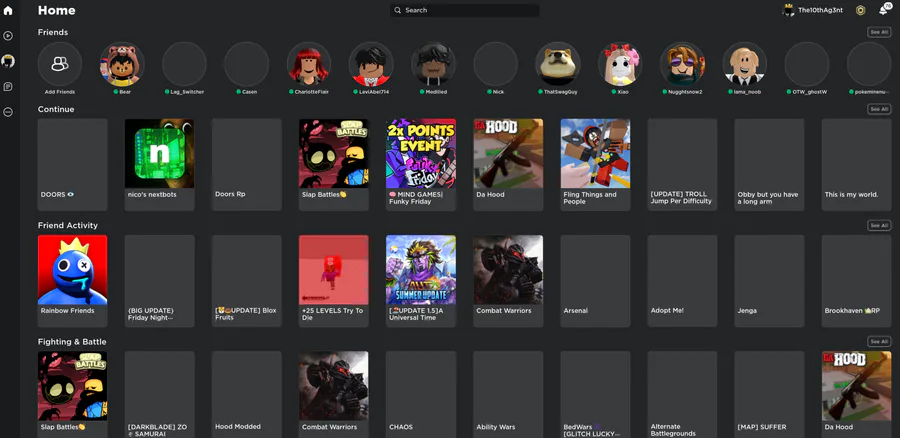The width and height of the screenshot is (900, 438).
Task: Open Alternate Battlegrounds card
Action: click(x=682, y=395)
